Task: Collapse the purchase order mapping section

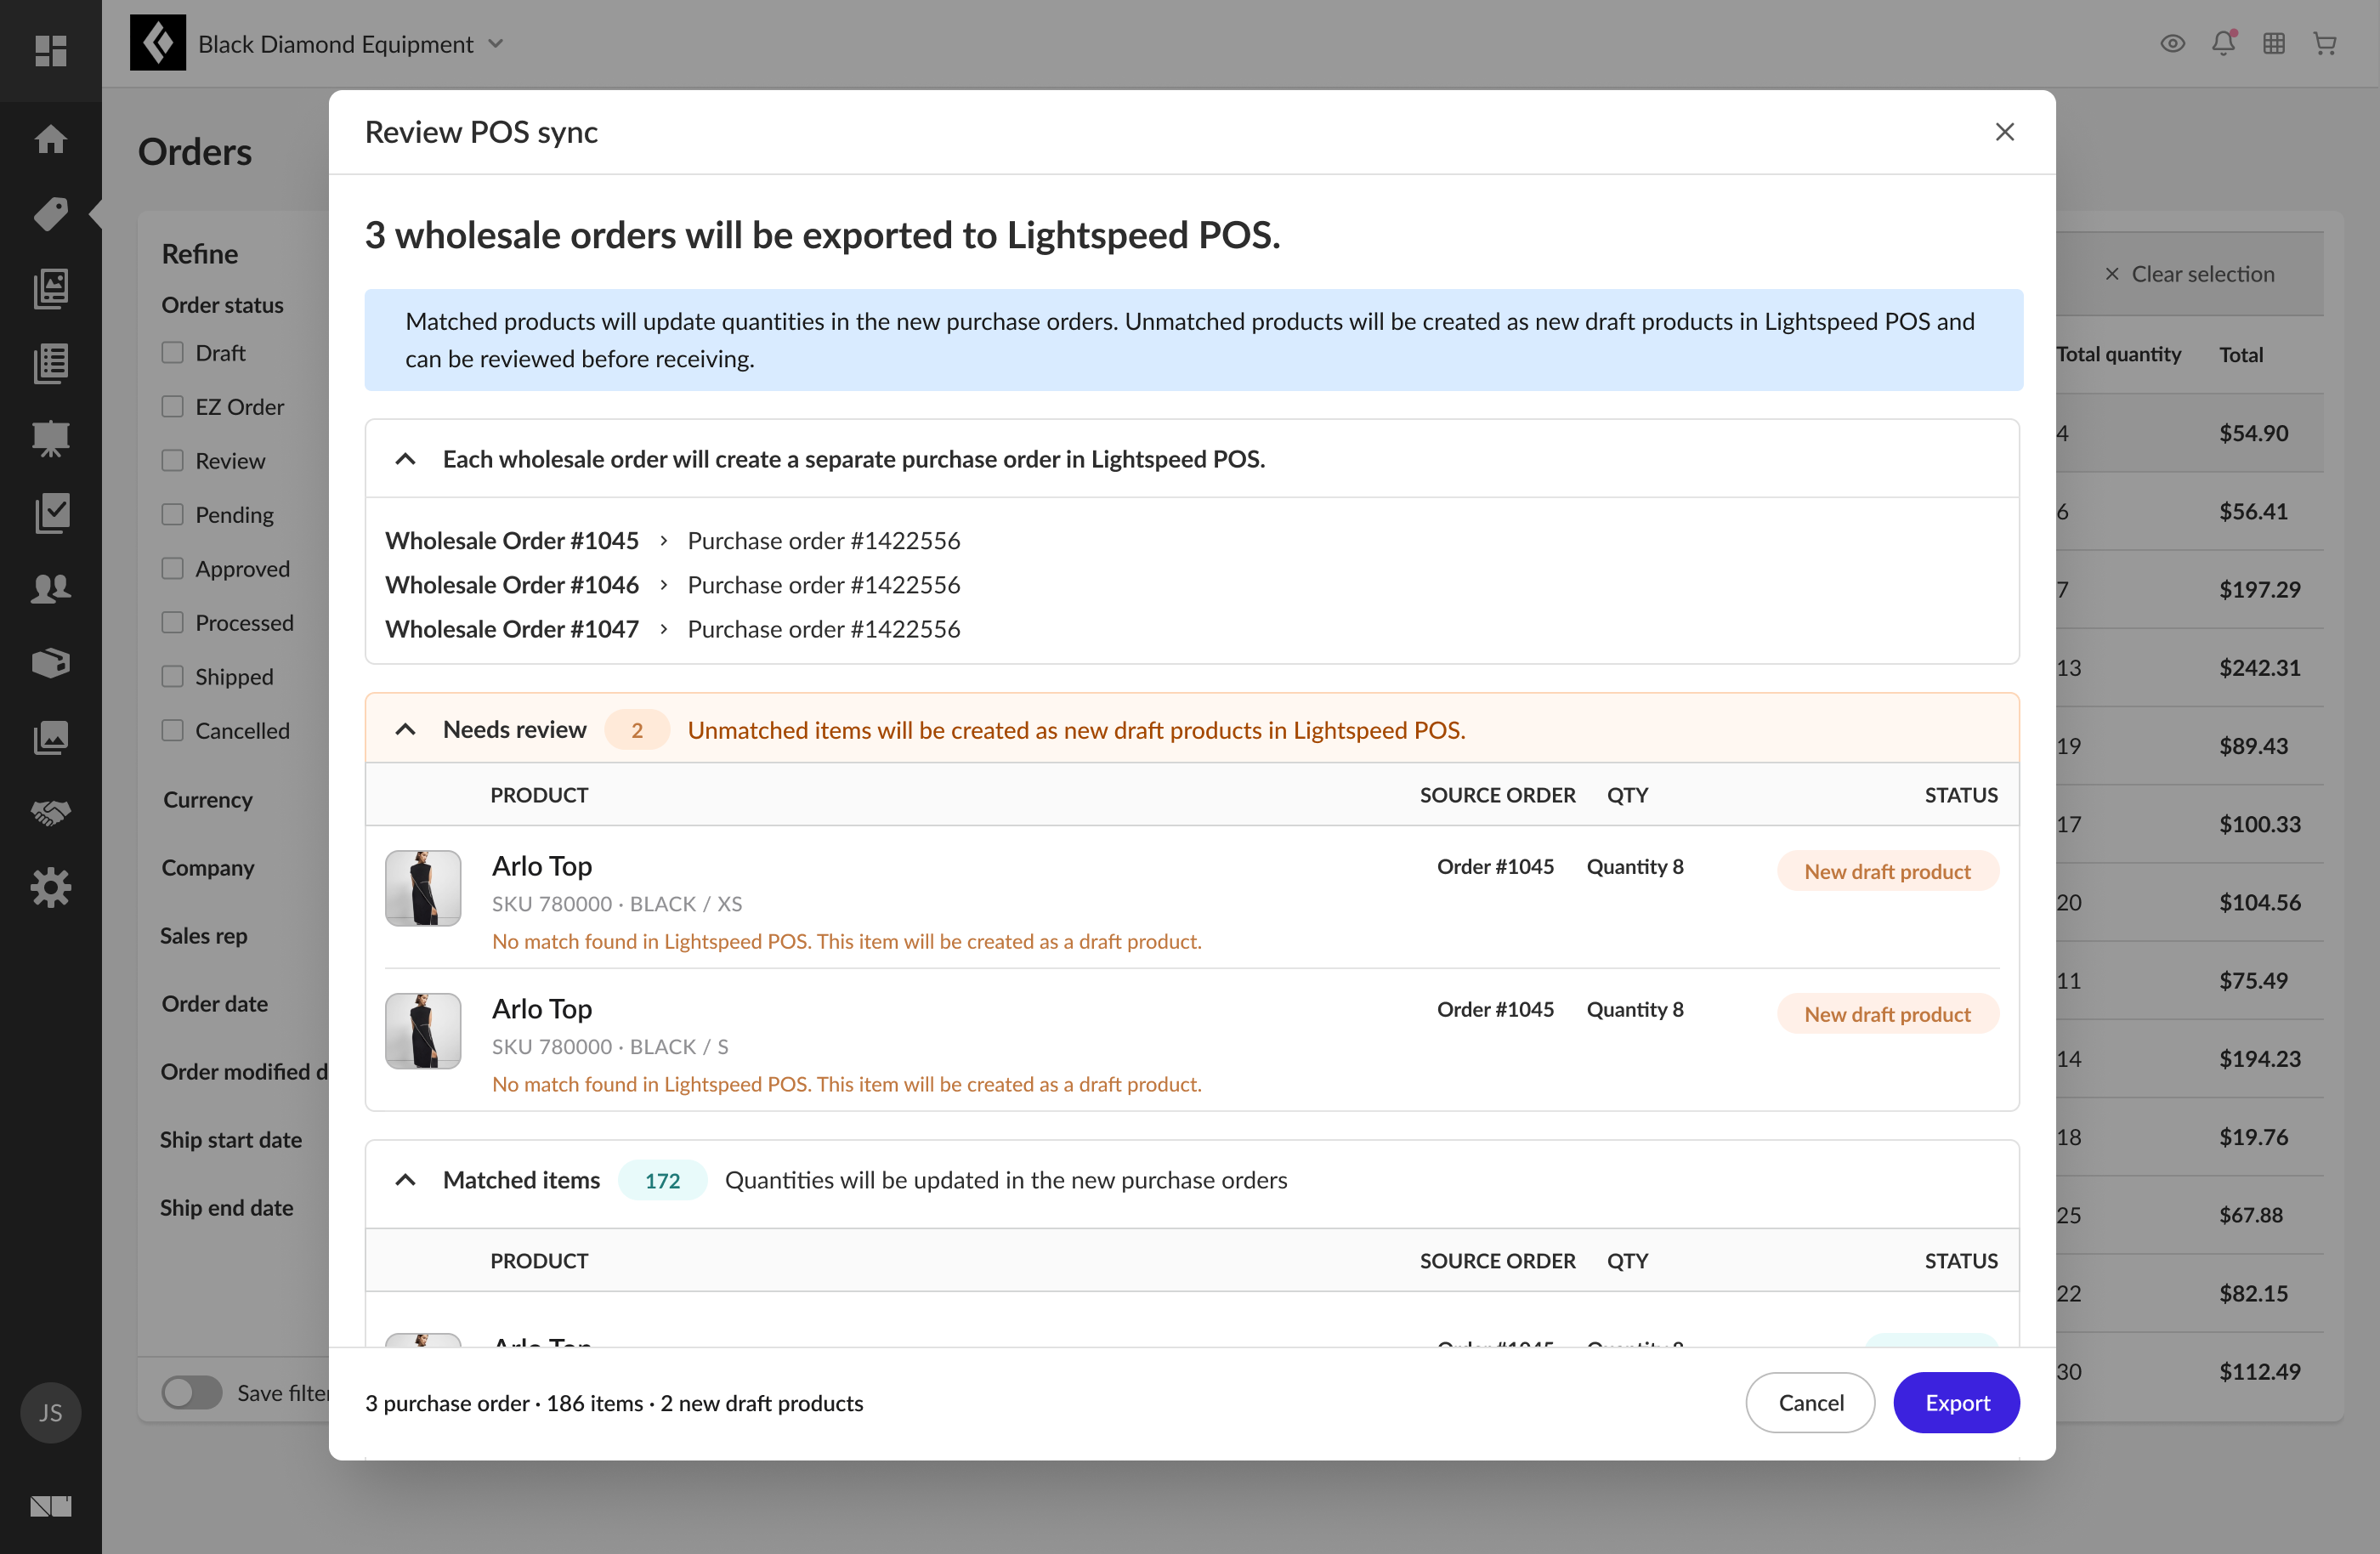Action: pyautogui.click(x=405, y=459)
